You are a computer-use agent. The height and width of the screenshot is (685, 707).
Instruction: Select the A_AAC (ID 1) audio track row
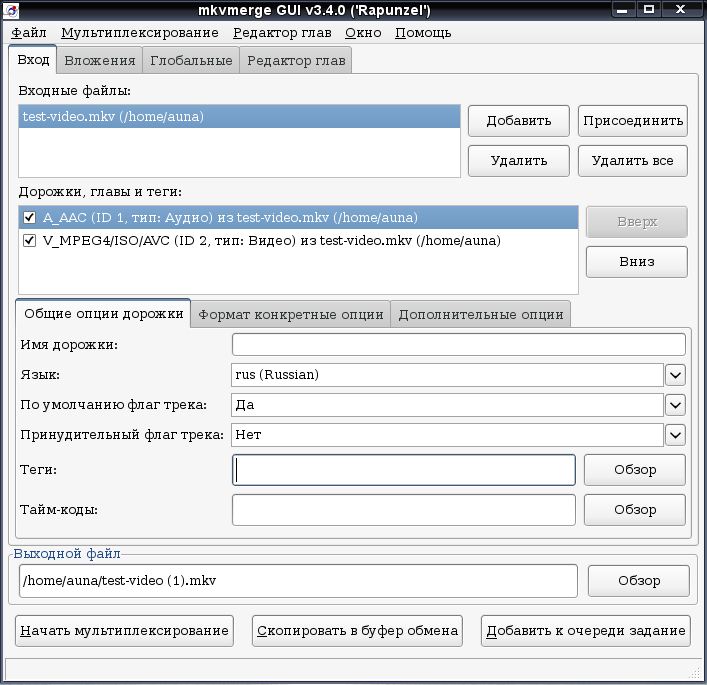pyautogui.click(x=298, y=218)
